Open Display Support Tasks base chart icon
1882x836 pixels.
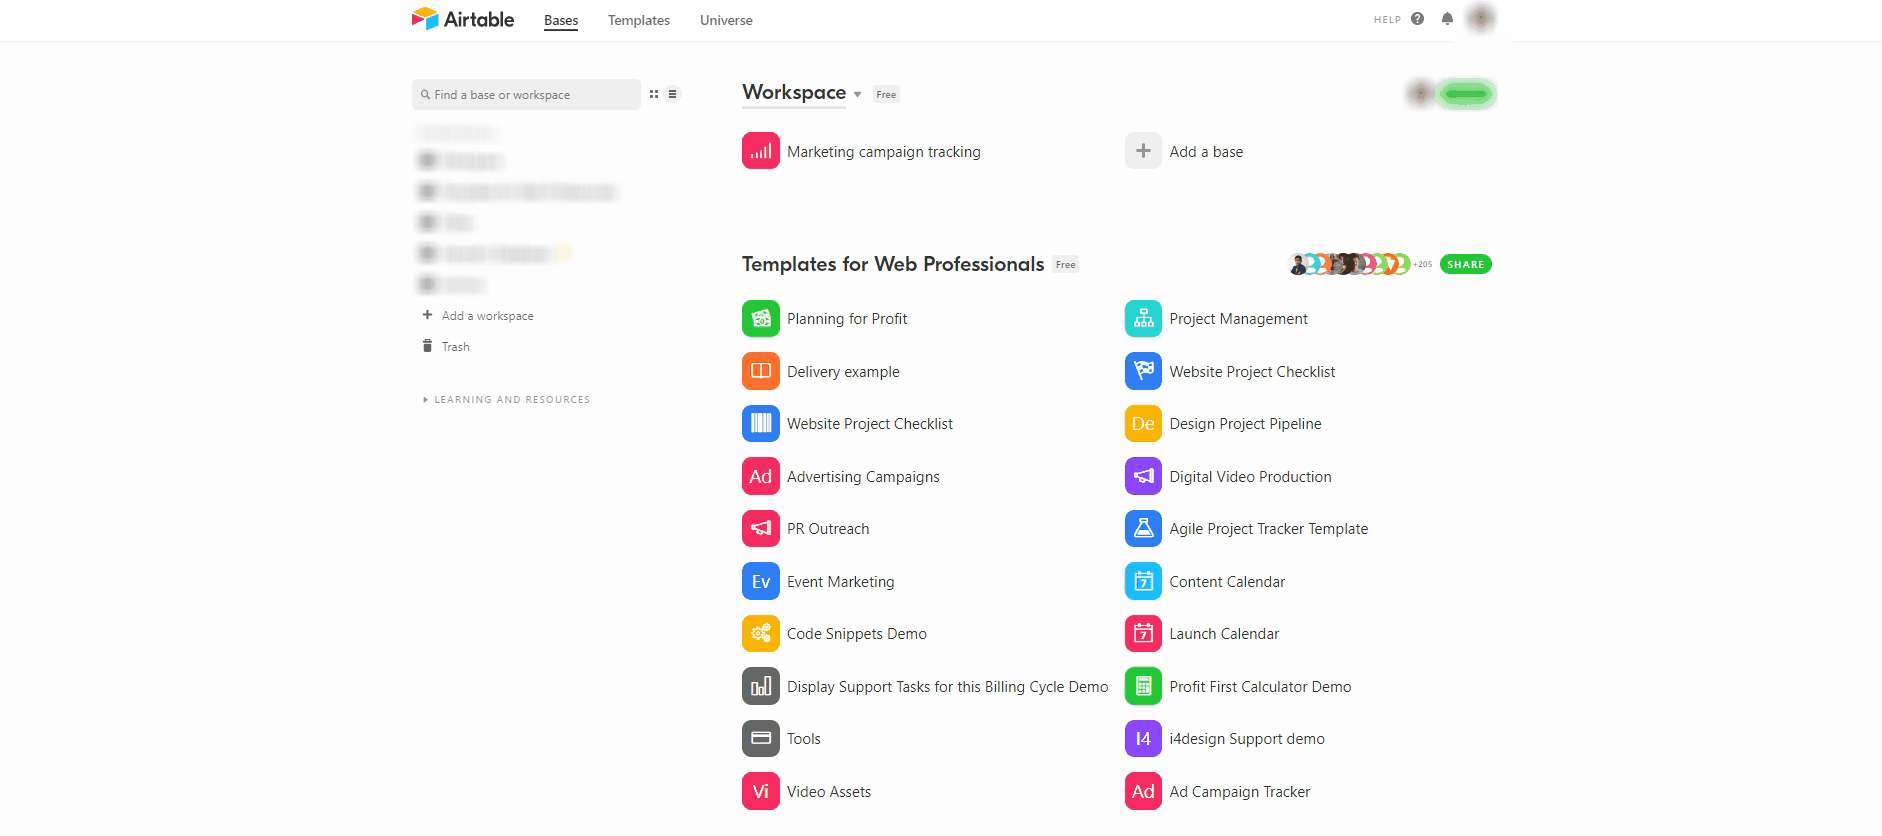[760, 686]
